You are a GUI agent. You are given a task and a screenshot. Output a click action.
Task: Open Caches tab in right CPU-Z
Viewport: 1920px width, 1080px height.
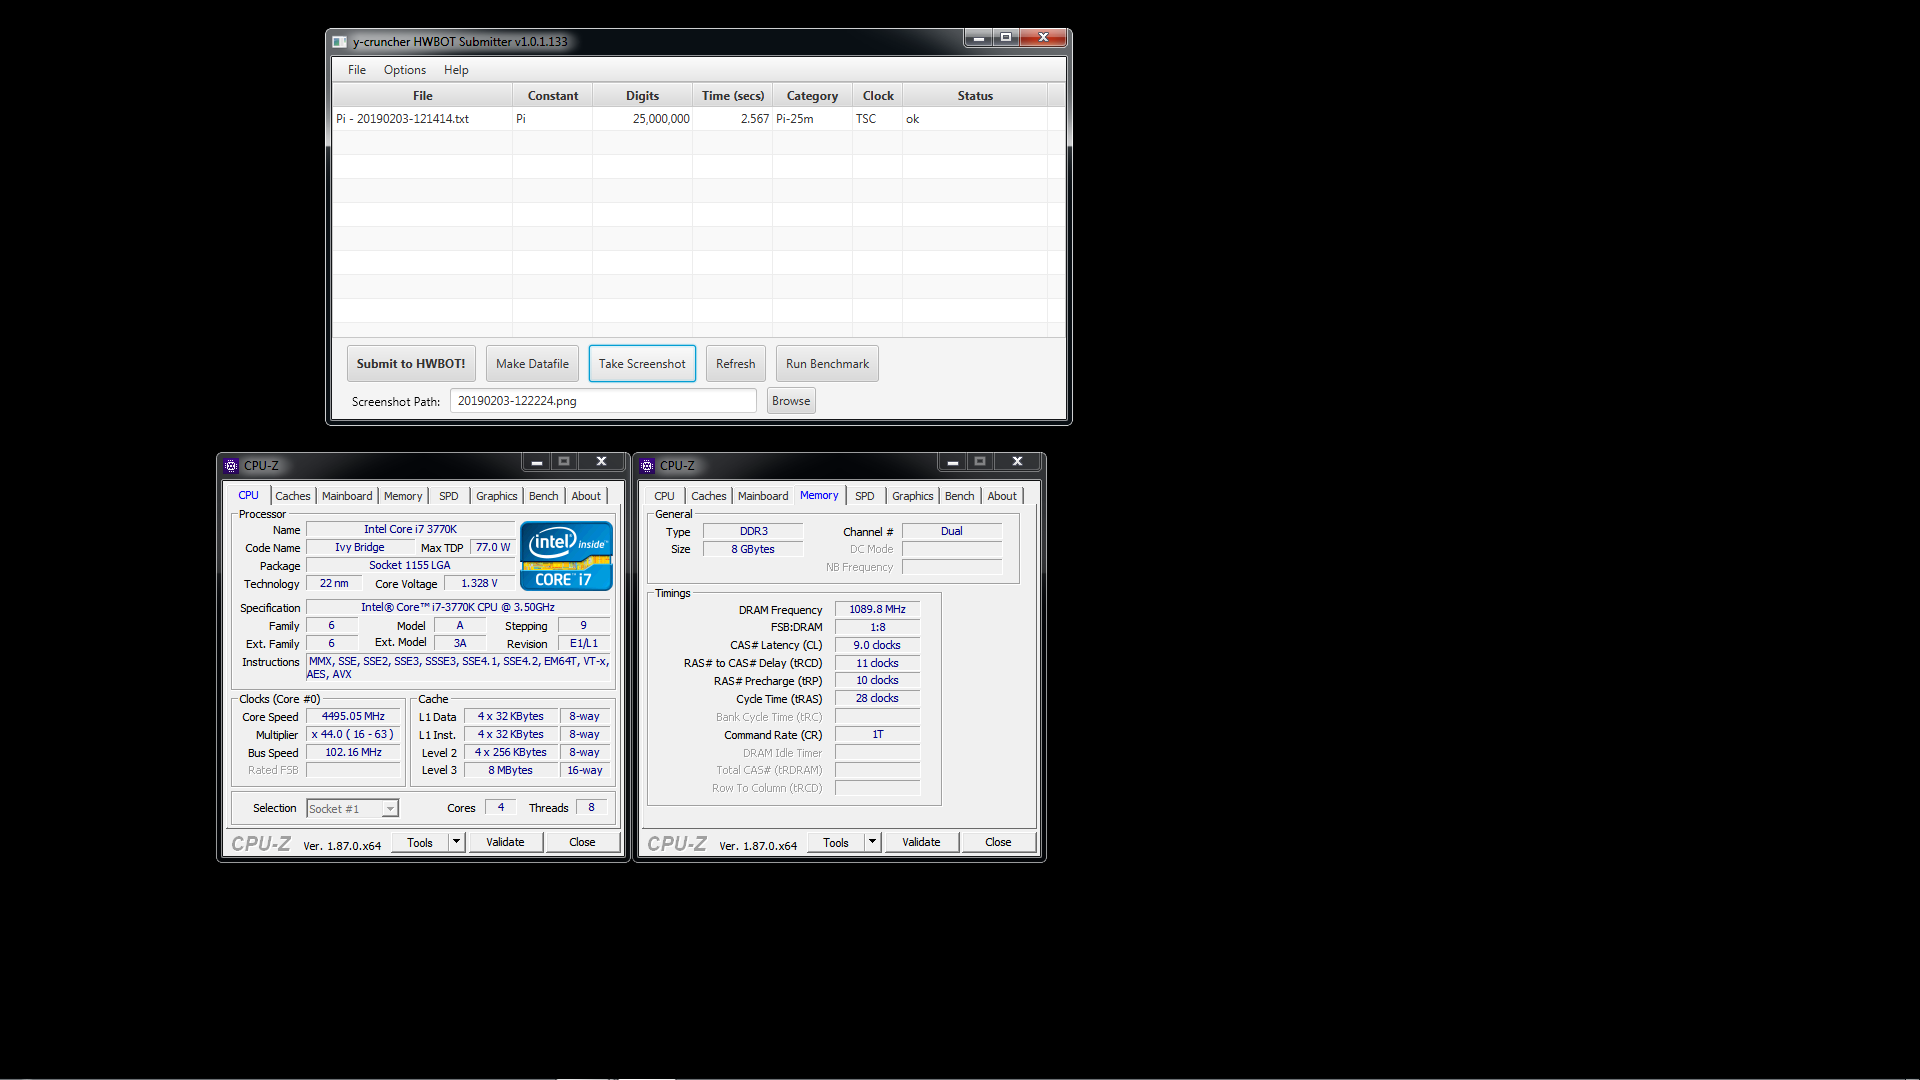coord(709,496)
